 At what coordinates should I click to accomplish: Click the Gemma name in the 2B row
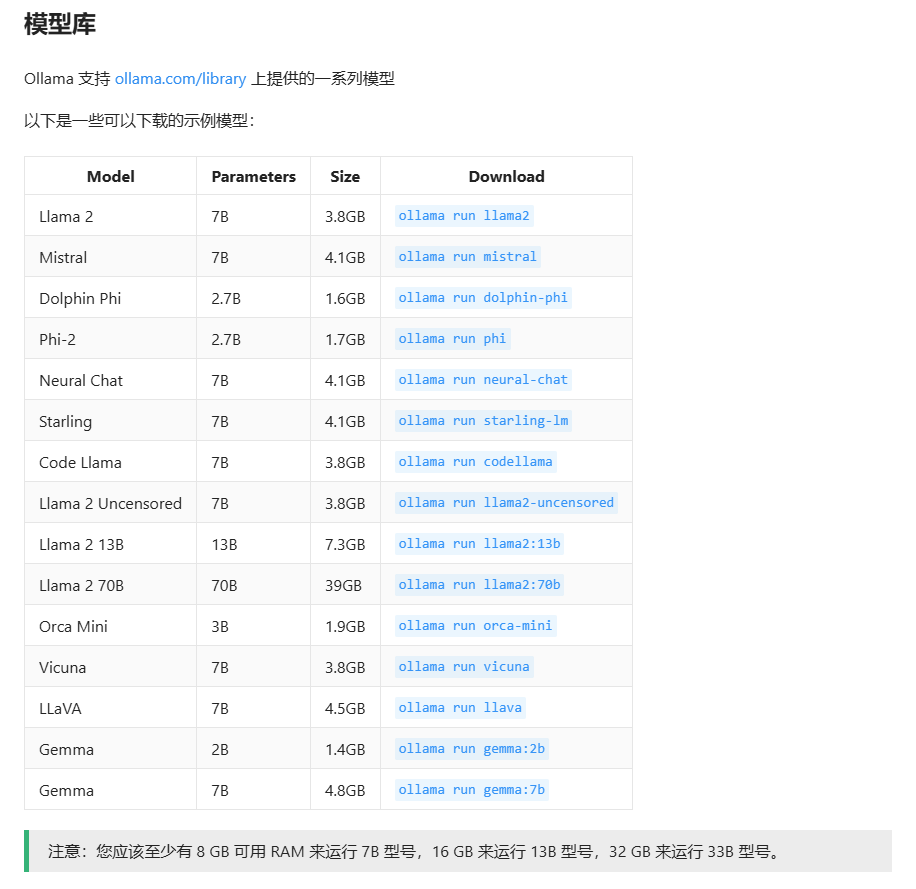click(67, 749)
